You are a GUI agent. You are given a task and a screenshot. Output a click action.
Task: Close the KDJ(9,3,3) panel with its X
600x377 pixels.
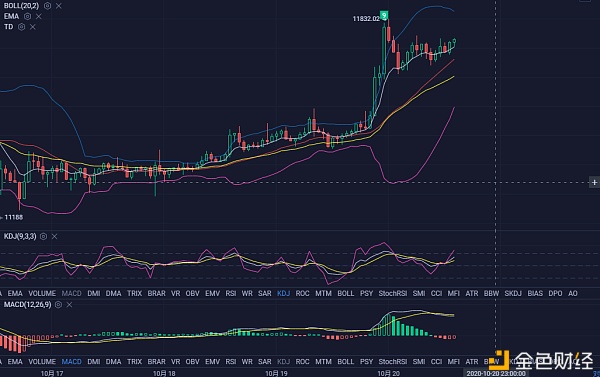click(54, 237)
